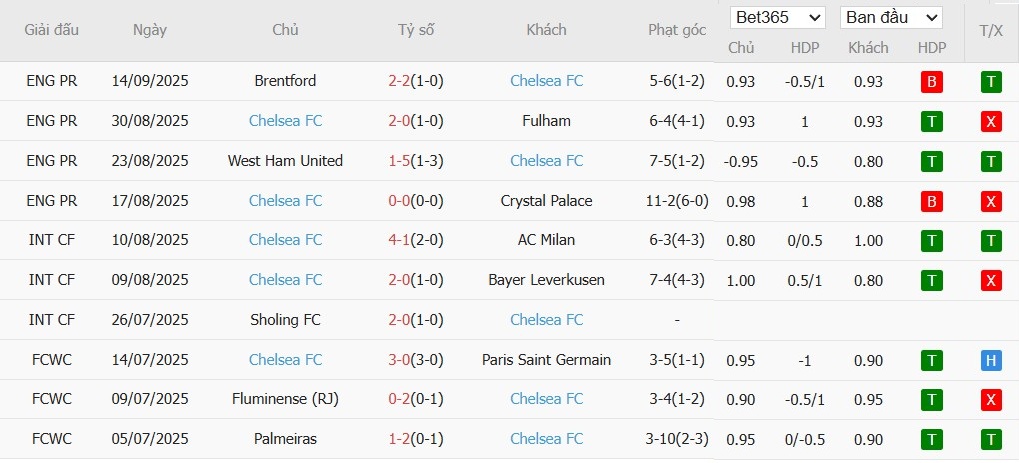Click green T/X badge in AC Milan row
This screenshot has height=463, width=1019.
991,241
